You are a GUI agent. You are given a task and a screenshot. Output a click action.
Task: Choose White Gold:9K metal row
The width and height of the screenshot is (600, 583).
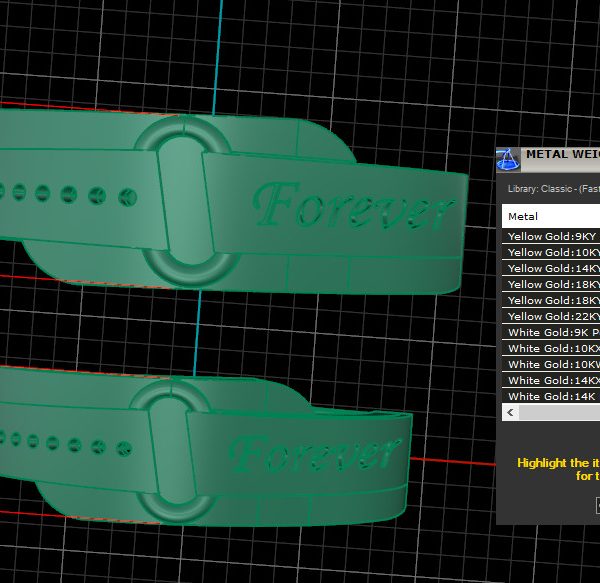click(x=552, y=333)
